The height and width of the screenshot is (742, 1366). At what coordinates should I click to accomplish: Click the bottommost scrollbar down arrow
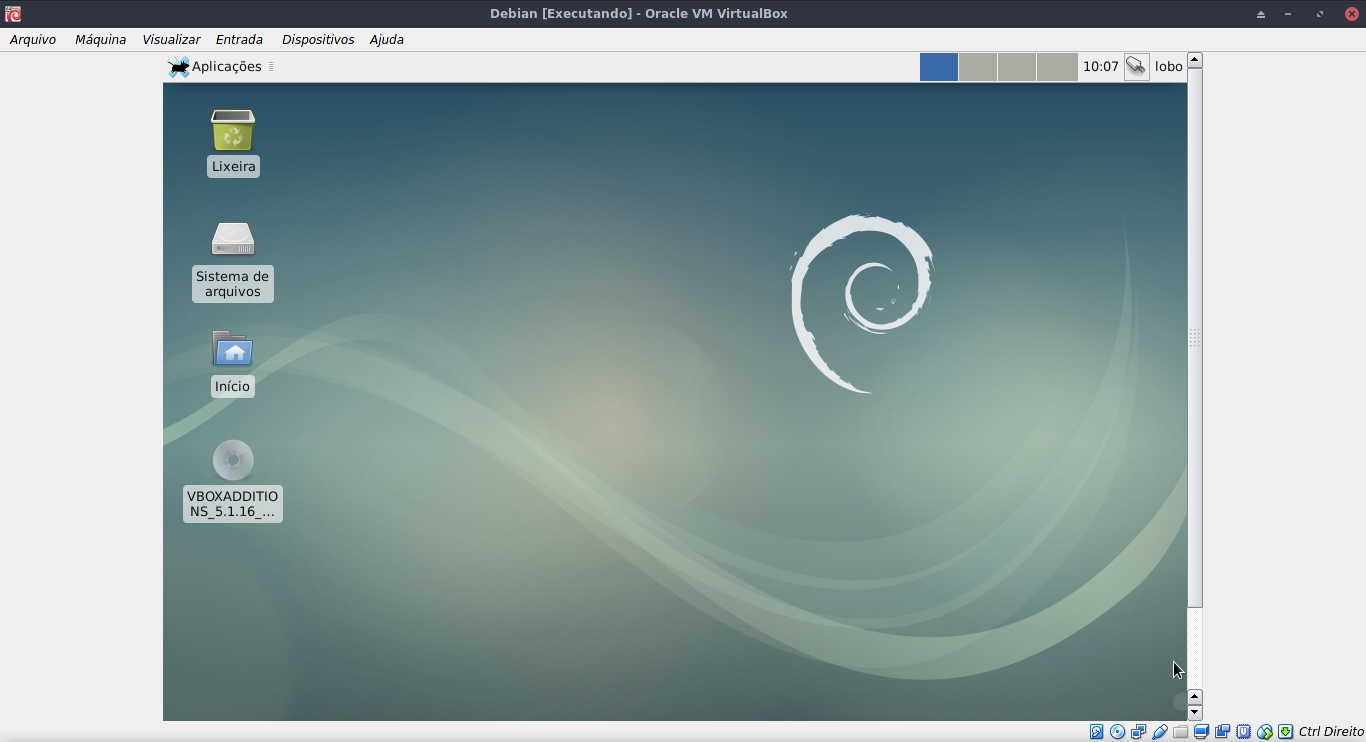click(1195, 713)
